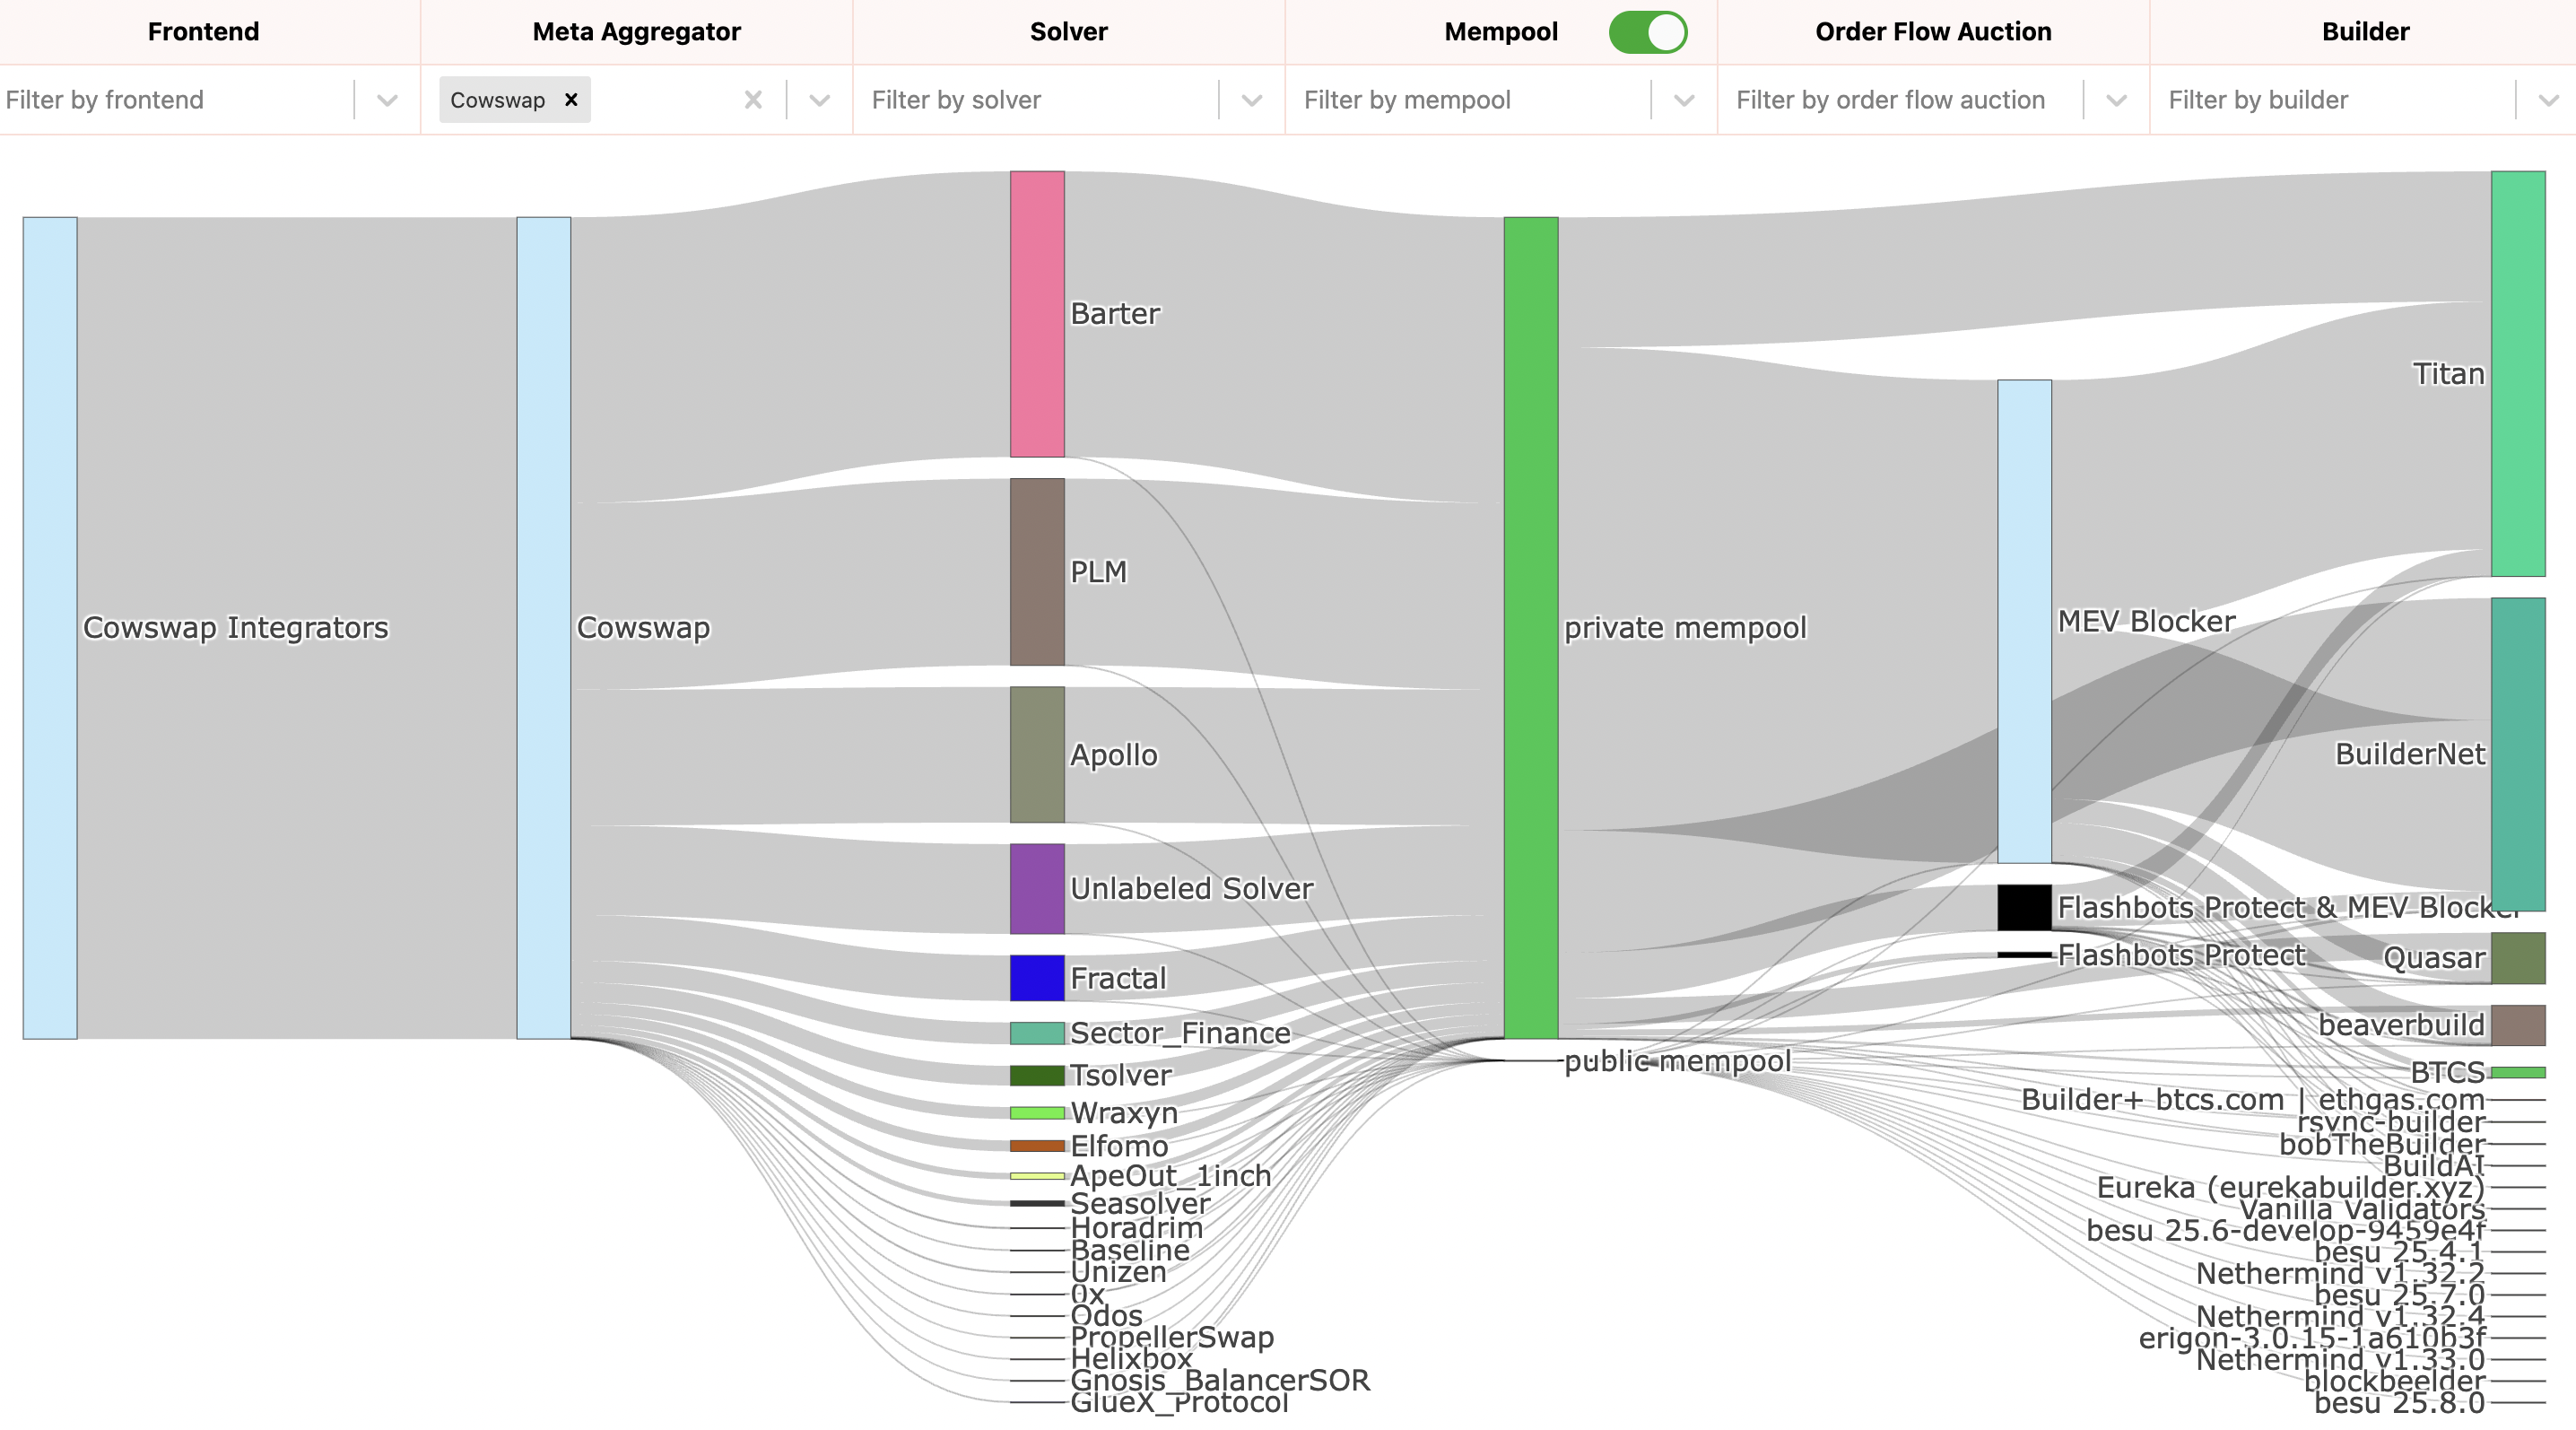Click the Cowswap Integrators frontend node
2576x1430 pixels.
50,627
